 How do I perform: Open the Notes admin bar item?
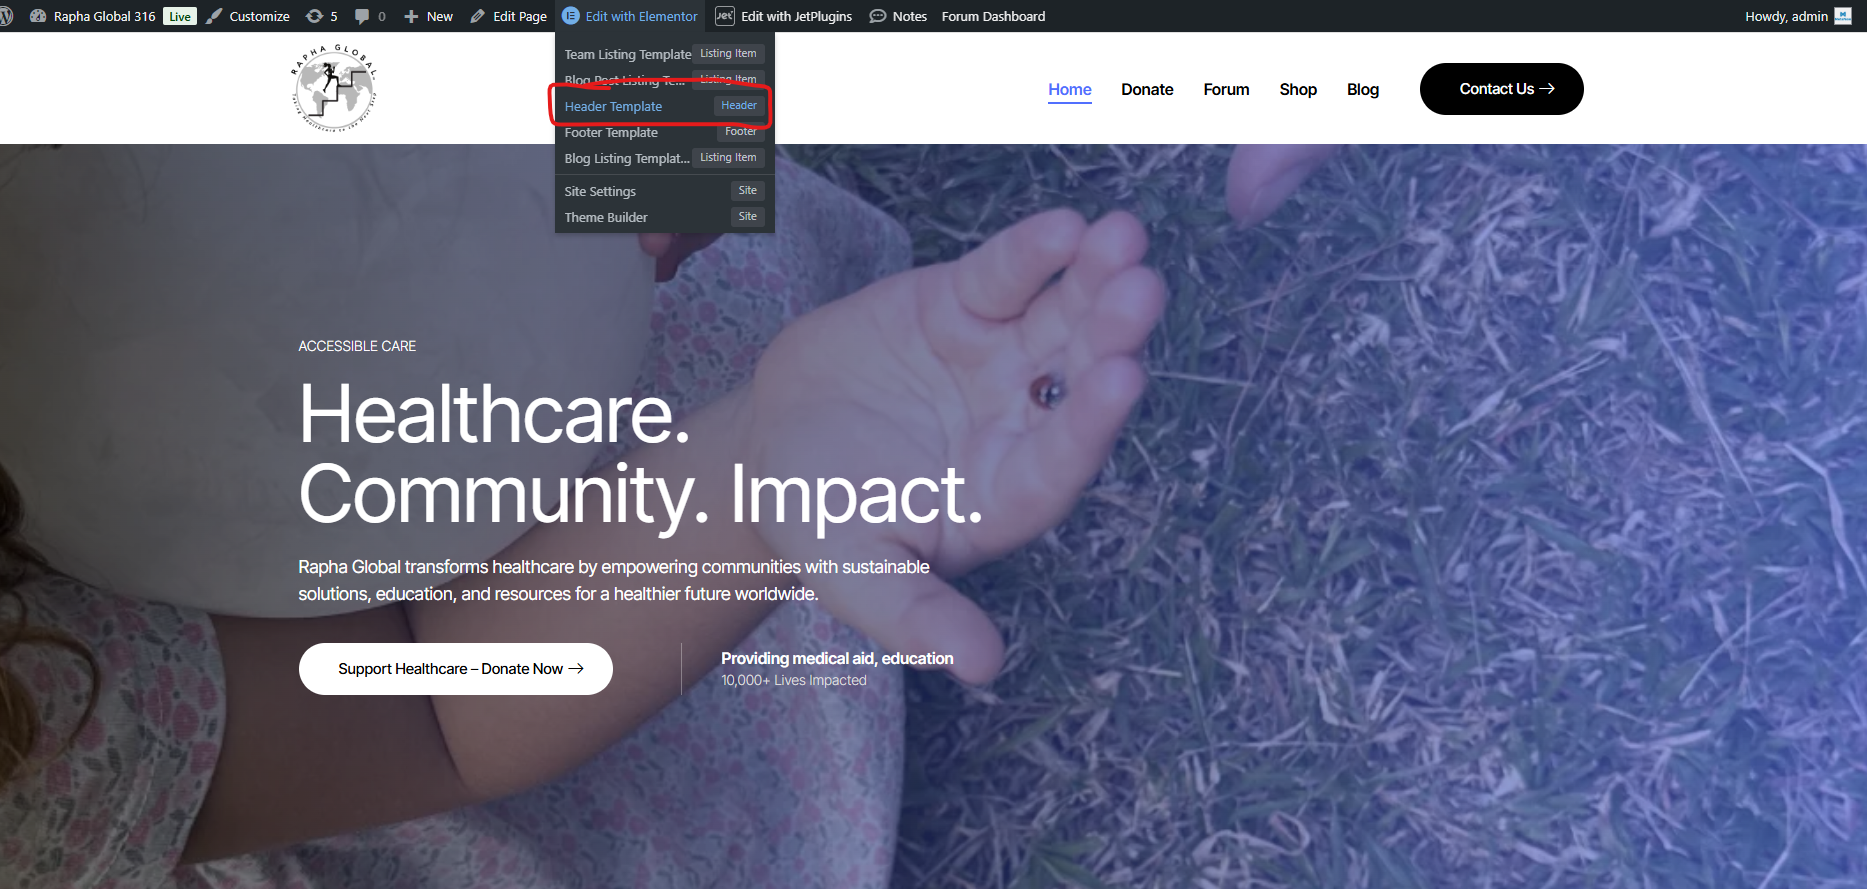click(x=898, y=16)
